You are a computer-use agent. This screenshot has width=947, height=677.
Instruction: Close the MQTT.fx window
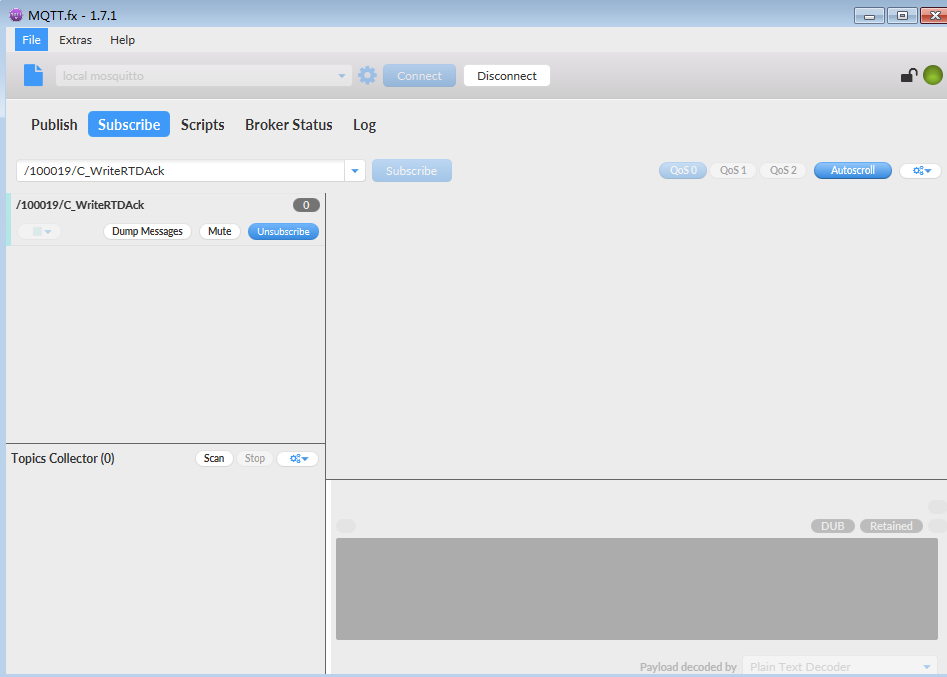[934, 16]
